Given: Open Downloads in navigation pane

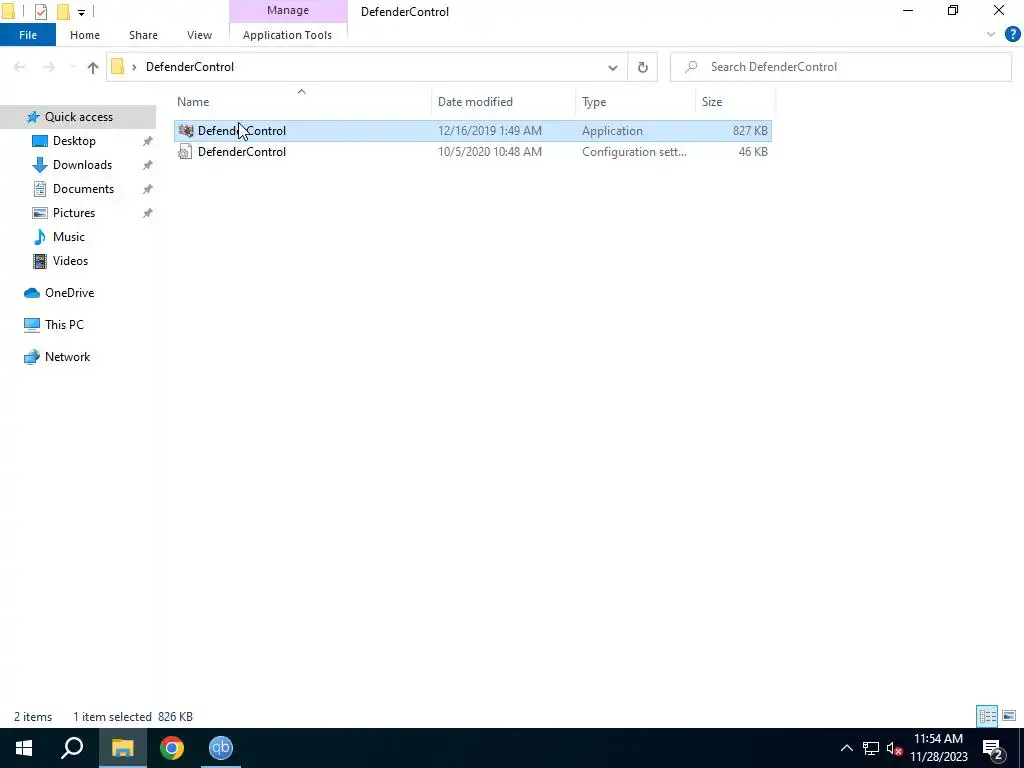Looking at the screenshot, I should coord(82,165).
